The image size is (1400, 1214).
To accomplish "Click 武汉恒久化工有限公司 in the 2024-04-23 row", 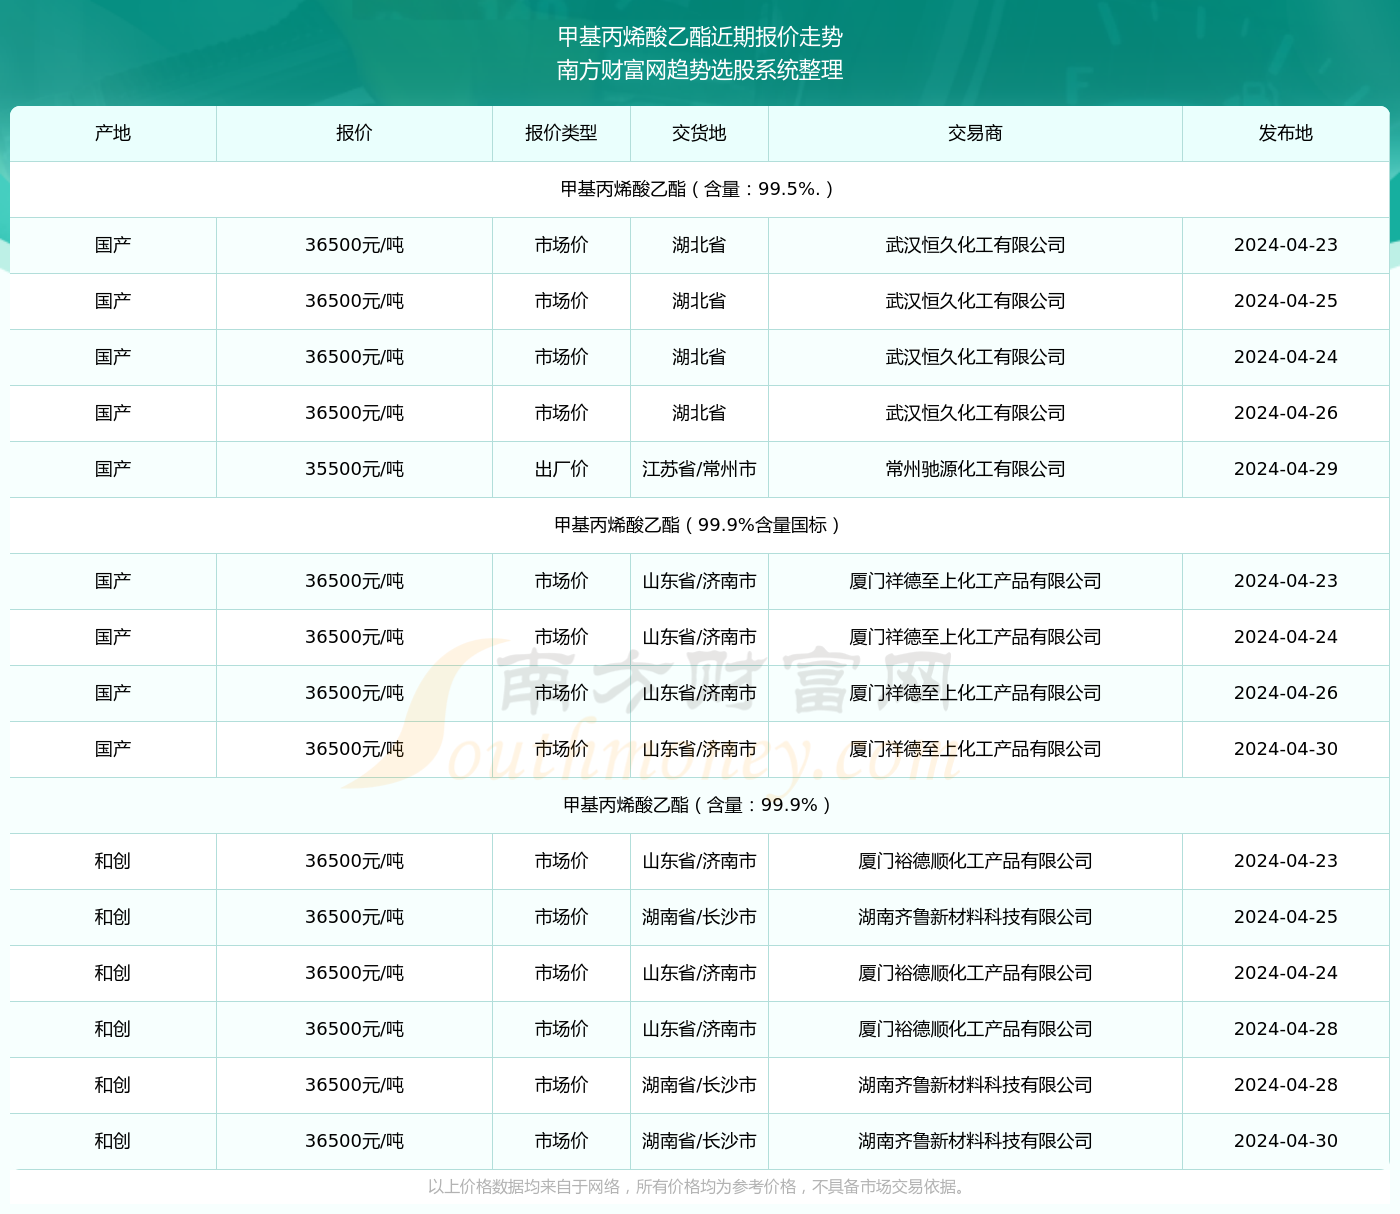I will tap(975, 245).
